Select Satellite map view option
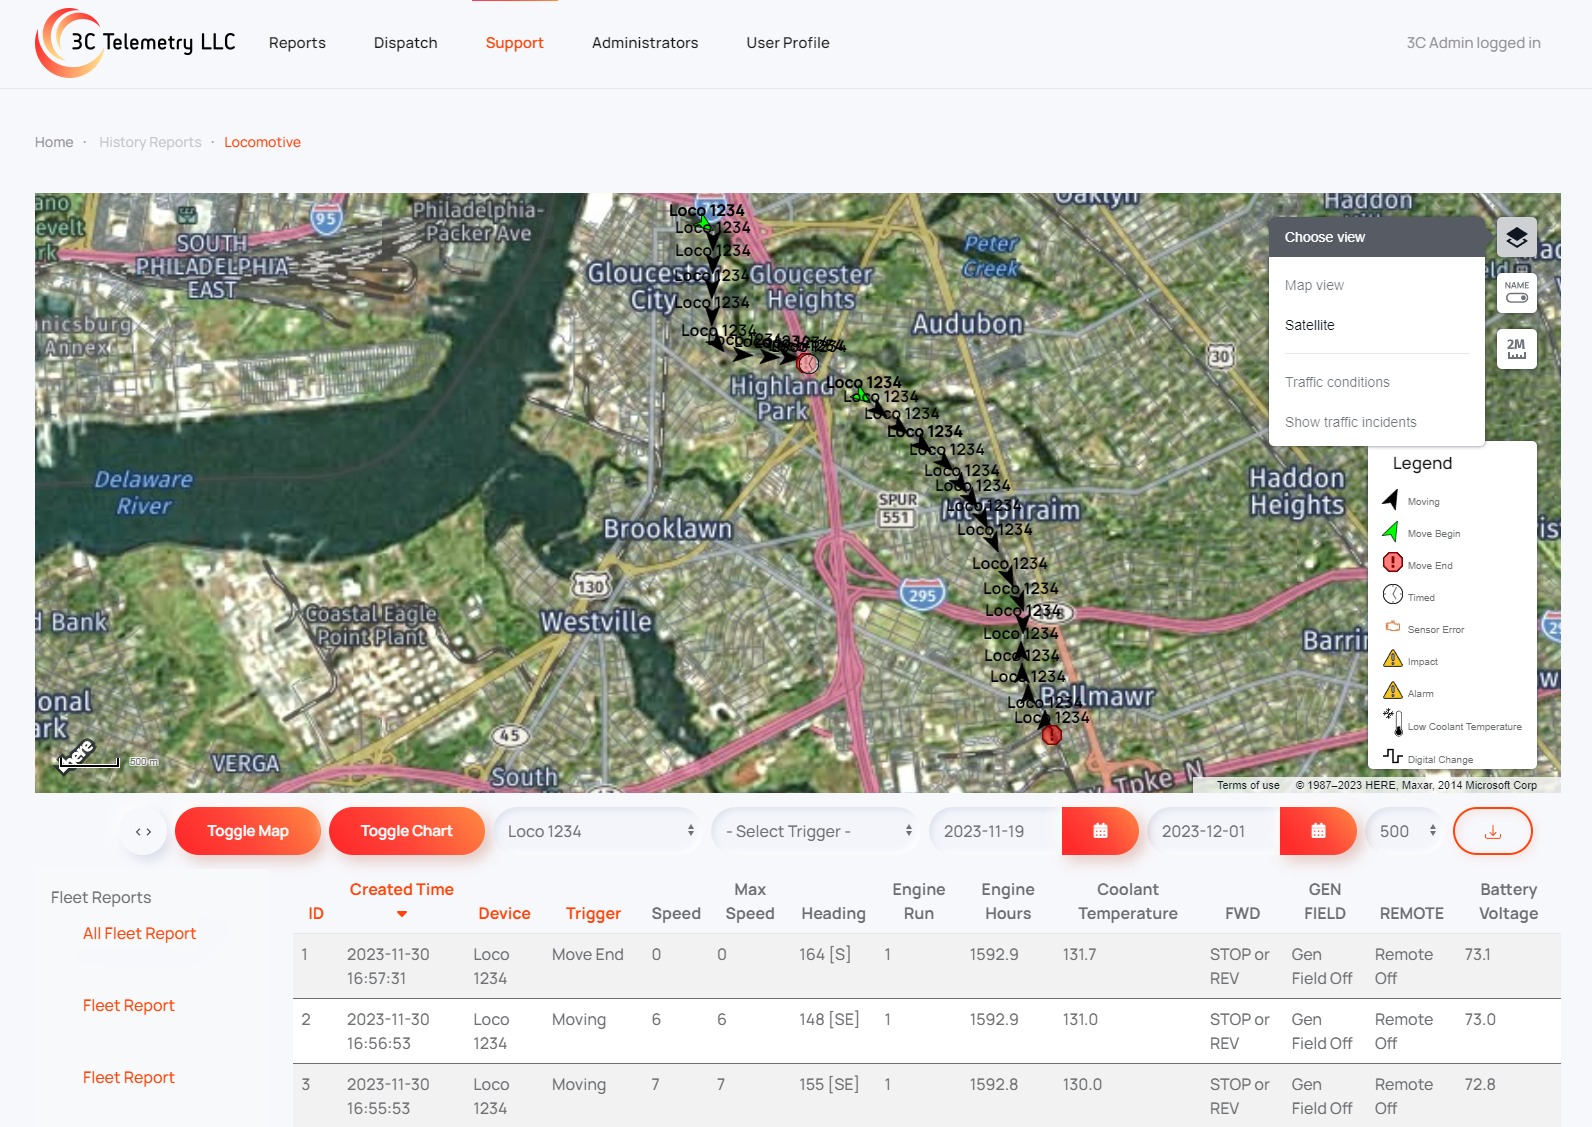The width and height of the screenshot is (1592, 1127). click(1309, 325)
